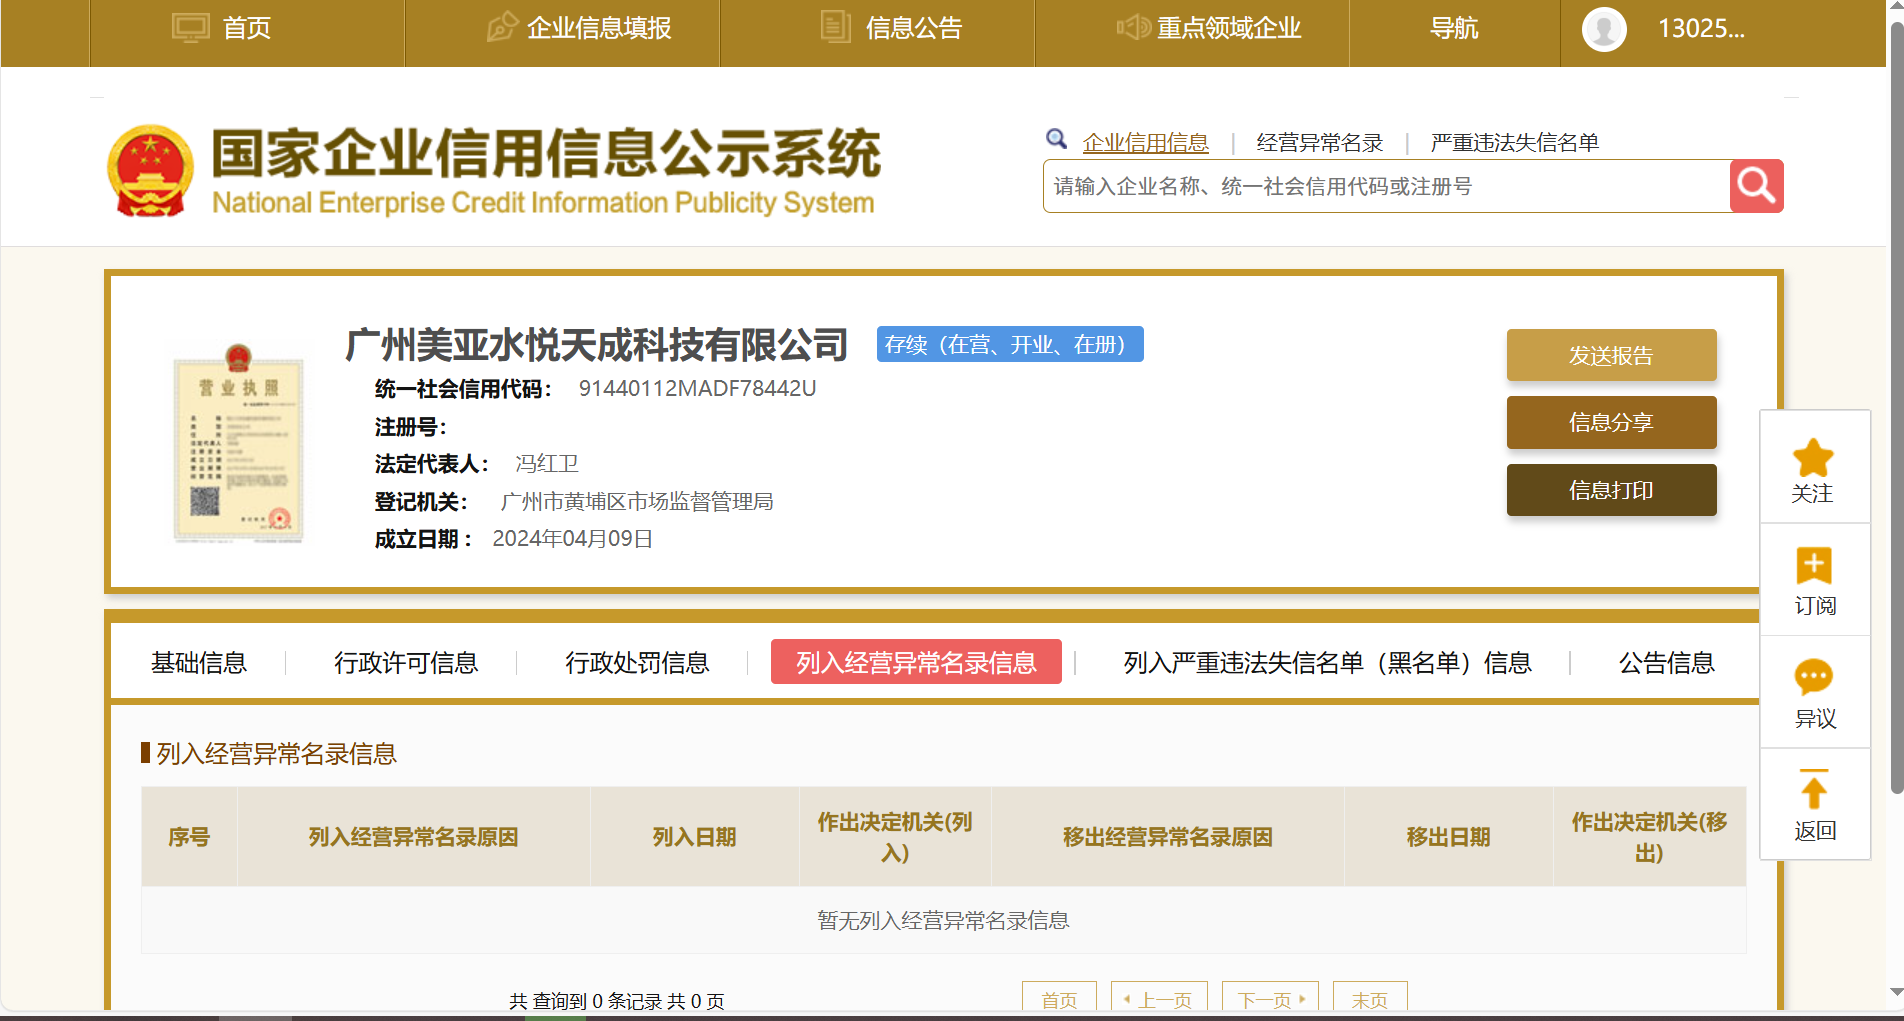The height and width of the screenshot is (1021, 1904).
Task: Switch to the 基础信息 tab
Action: [x=198, y=663]
